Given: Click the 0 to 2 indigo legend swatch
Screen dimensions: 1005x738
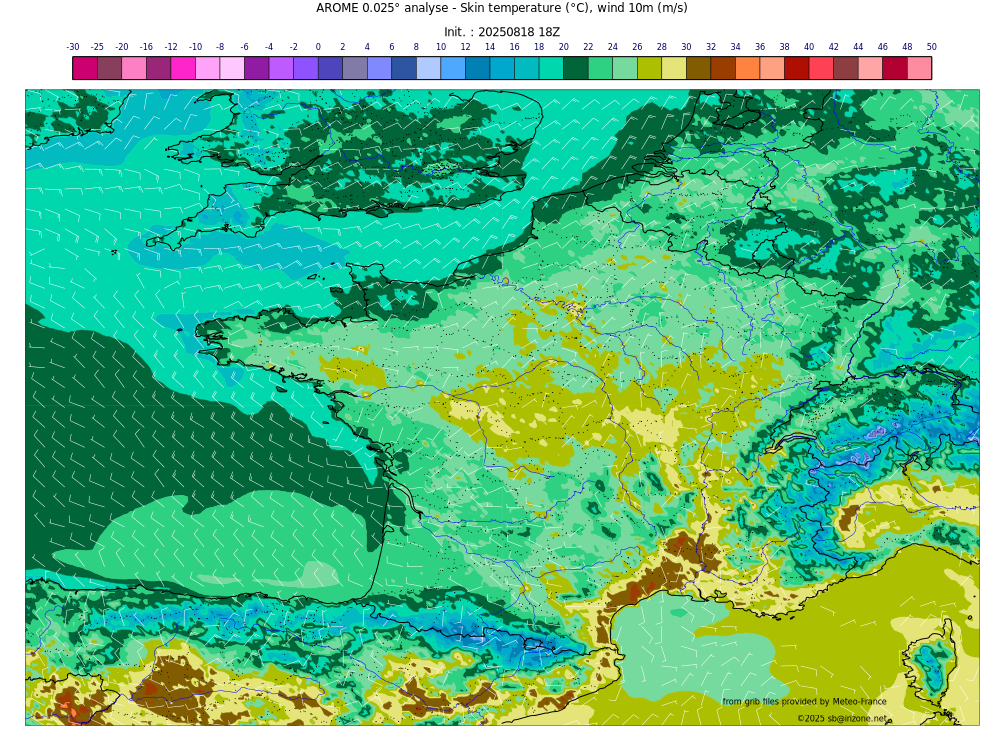Looking at the screenshot, I should point(331,68).
